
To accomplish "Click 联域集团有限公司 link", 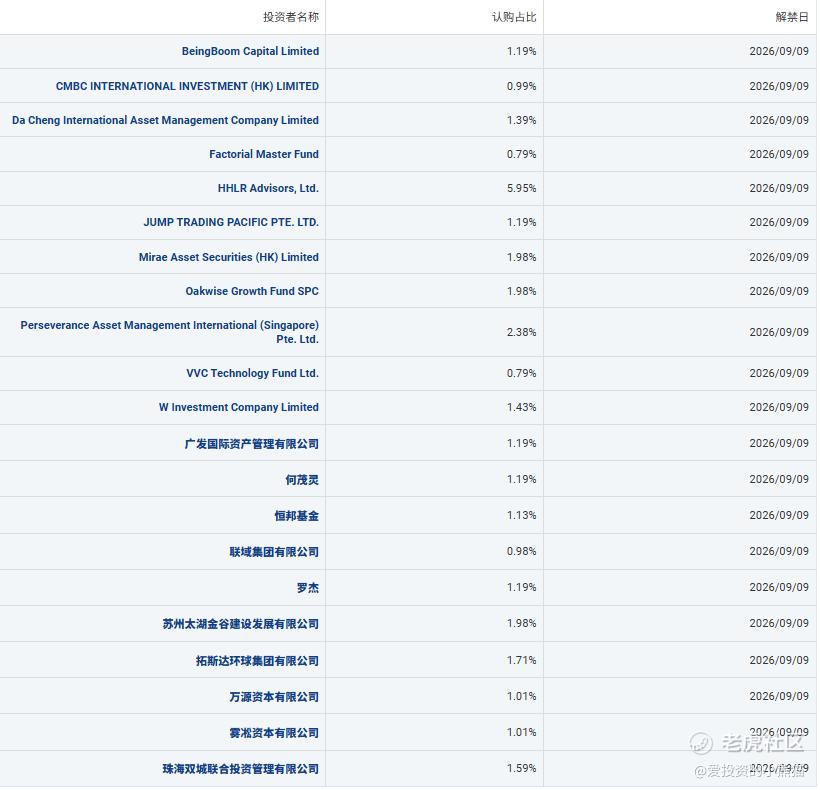I will 274,552.
